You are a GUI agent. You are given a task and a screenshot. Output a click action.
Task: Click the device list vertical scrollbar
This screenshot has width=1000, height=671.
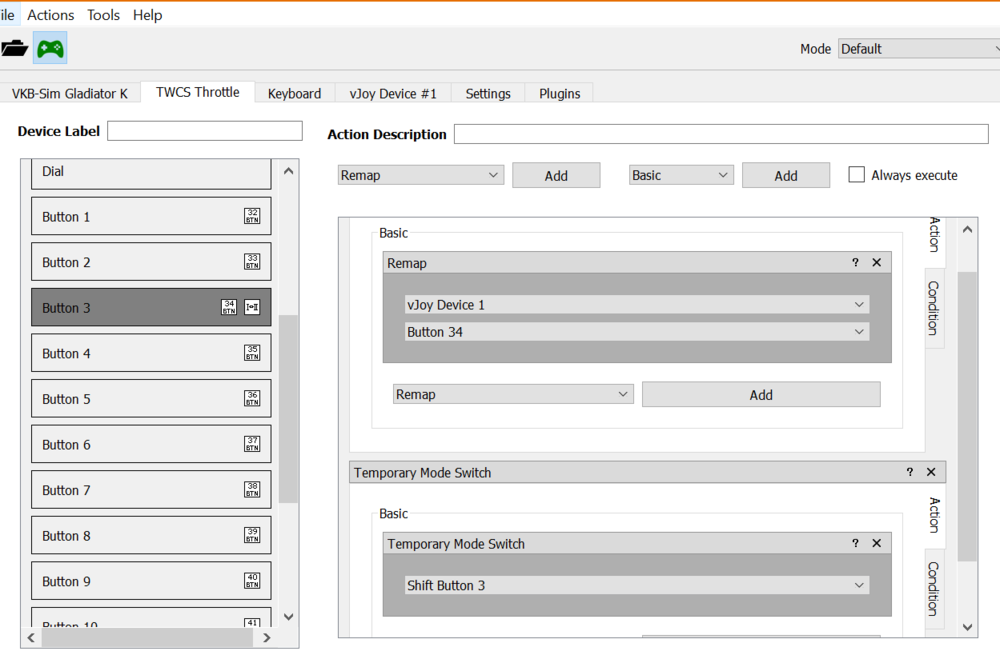click(x=288, y=408)
